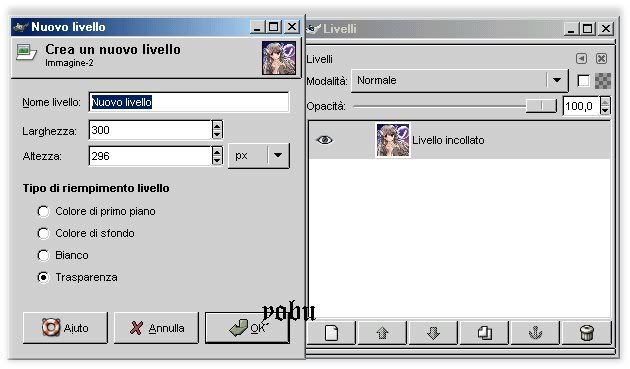This screenshot has width=630, height=369.
Task: Lower layer with down arrow button
Action: pos(433,333)
